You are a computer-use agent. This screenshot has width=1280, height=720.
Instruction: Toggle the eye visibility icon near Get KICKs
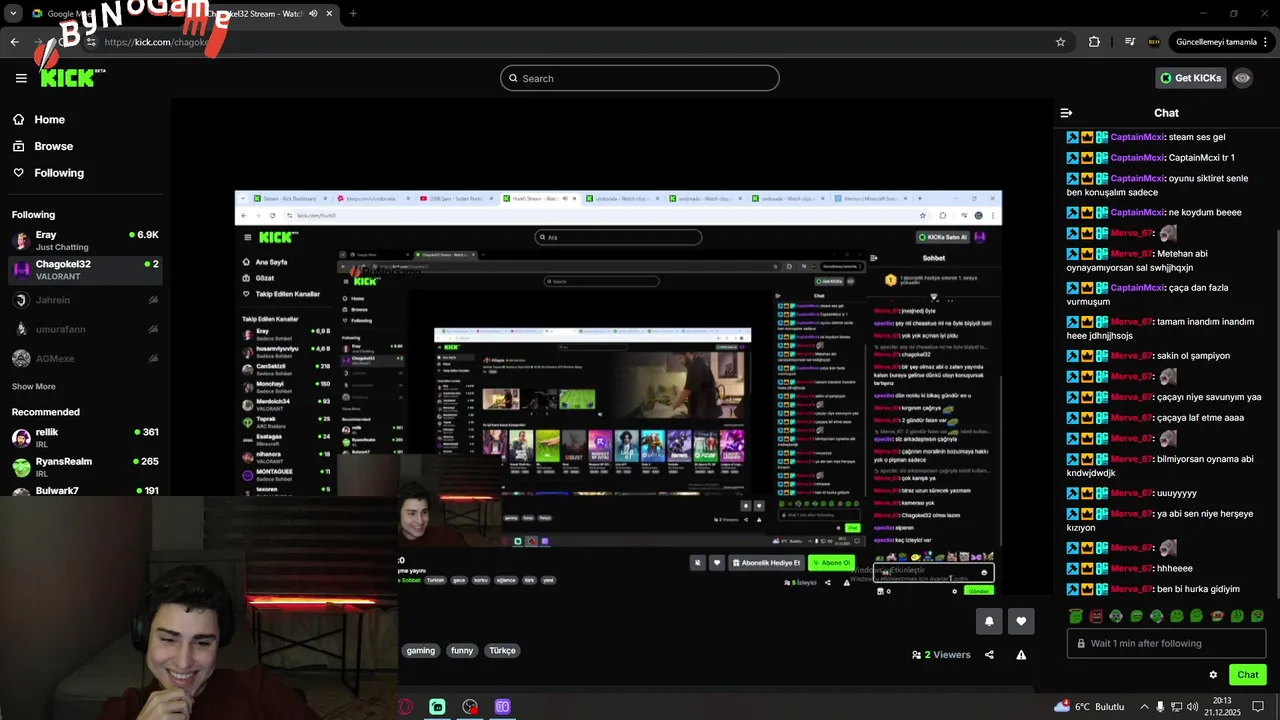click(x=1243, y=78)
